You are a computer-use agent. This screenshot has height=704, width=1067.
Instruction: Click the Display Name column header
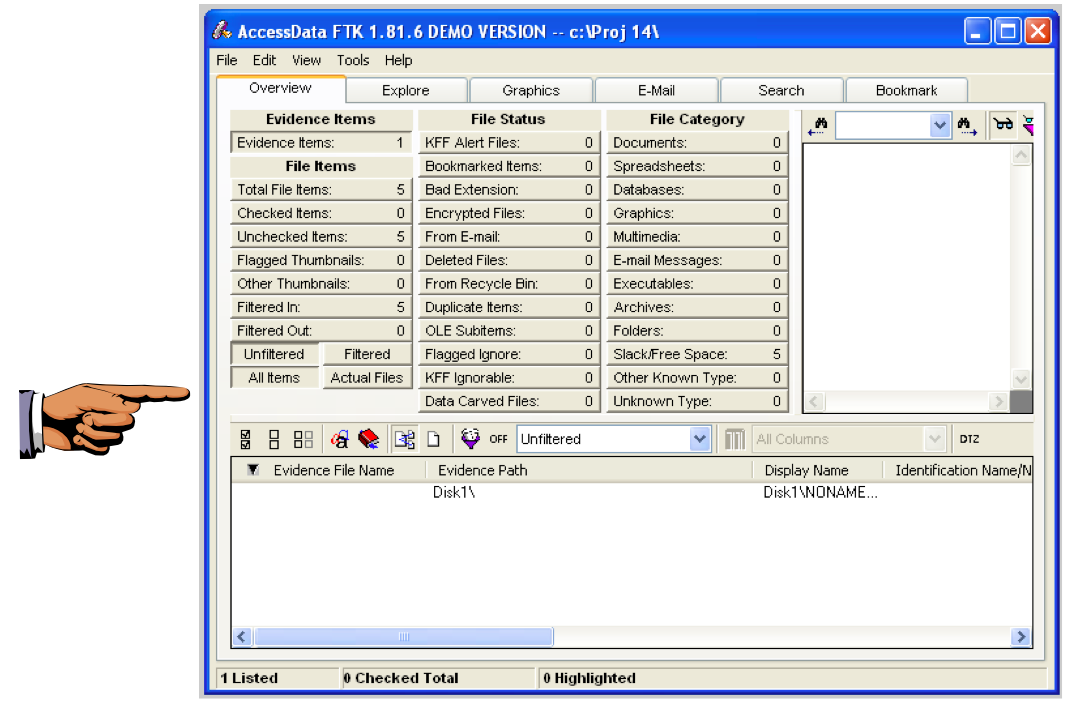[817, 470]
